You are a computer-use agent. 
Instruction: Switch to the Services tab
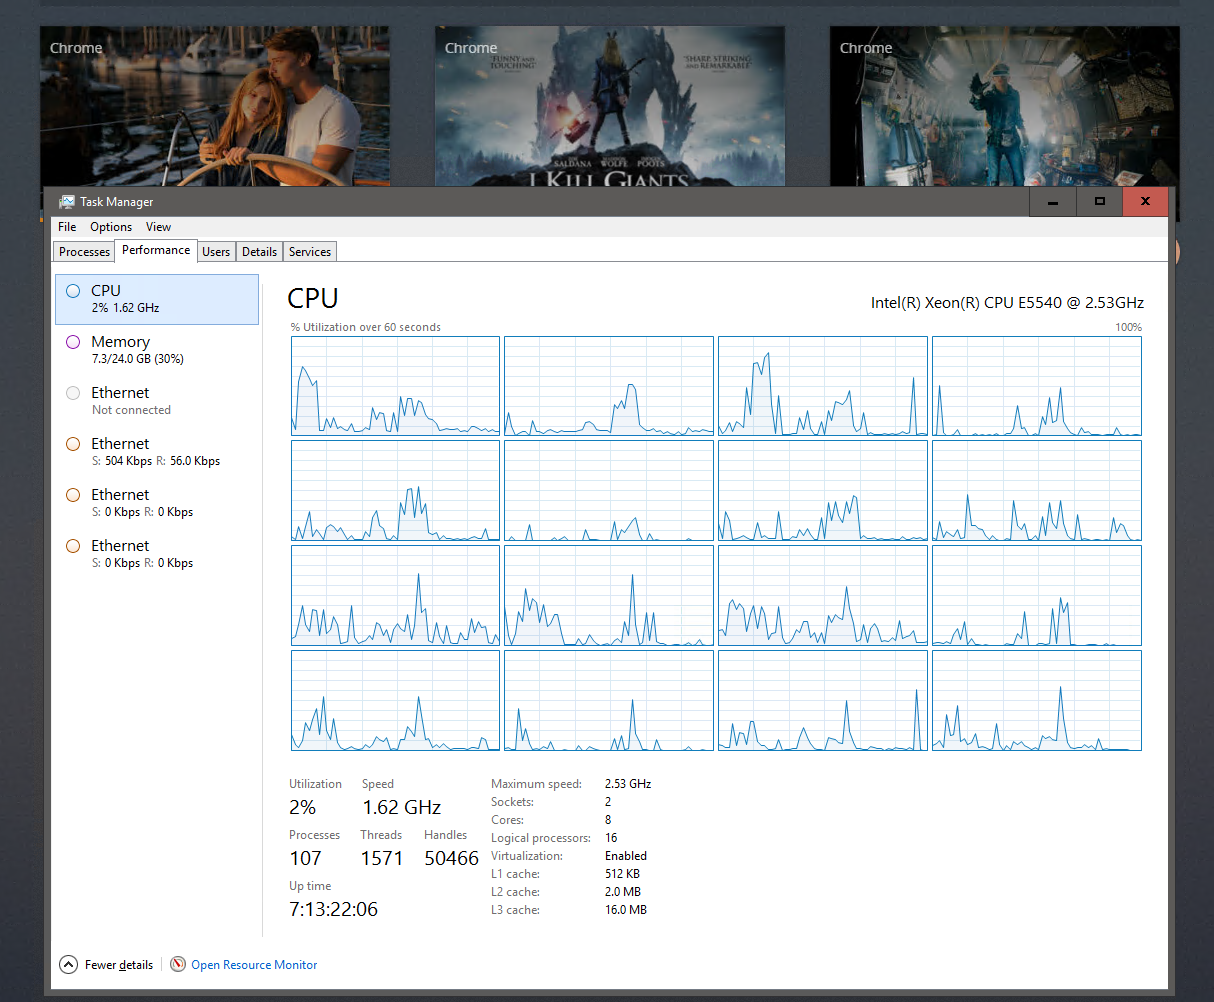[310, 252]
